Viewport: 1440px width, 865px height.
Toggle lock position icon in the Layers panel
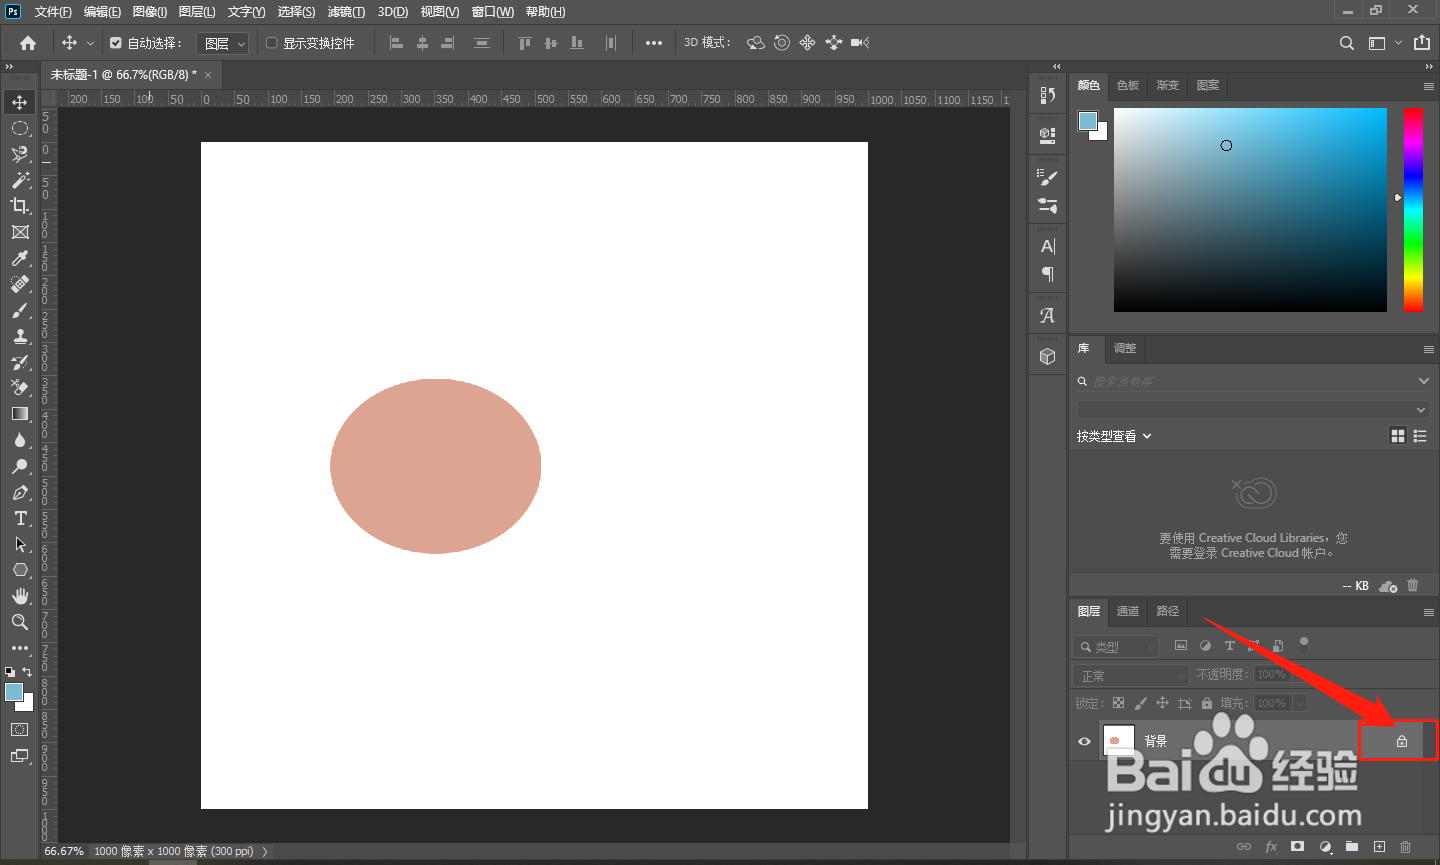1162,703
